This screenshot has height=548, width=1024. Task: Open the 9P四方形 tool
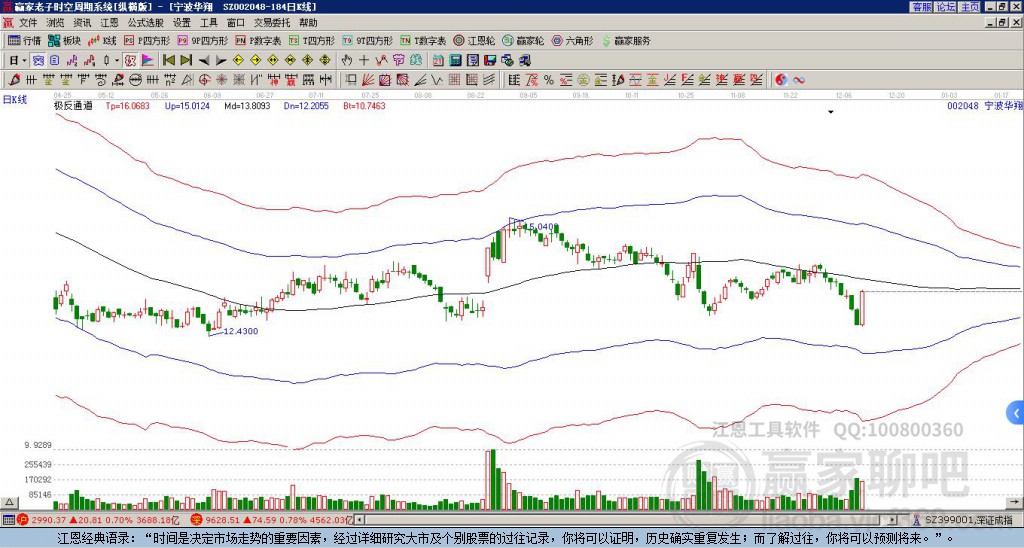point(202,40)
